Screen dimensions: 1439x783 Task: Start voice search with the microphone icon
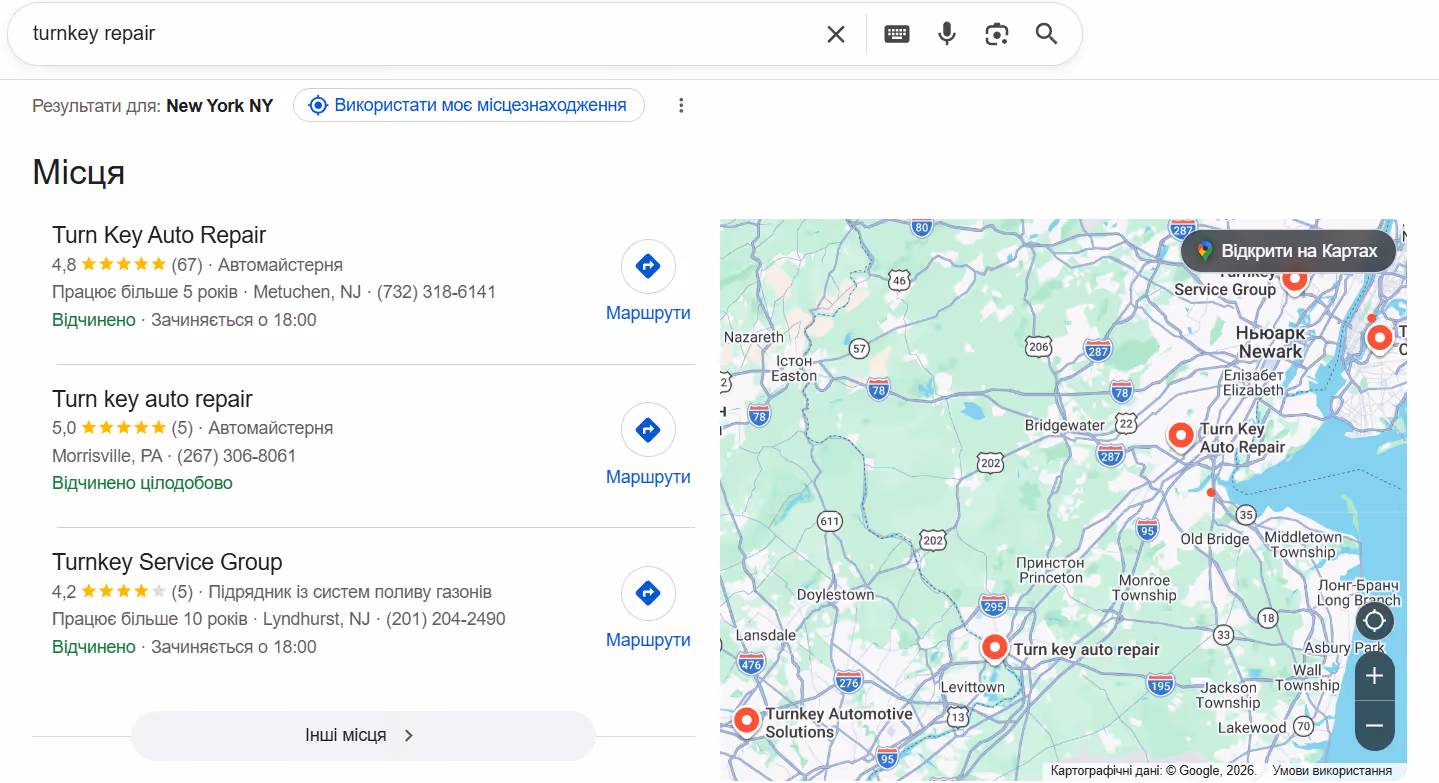click(947, 34)
